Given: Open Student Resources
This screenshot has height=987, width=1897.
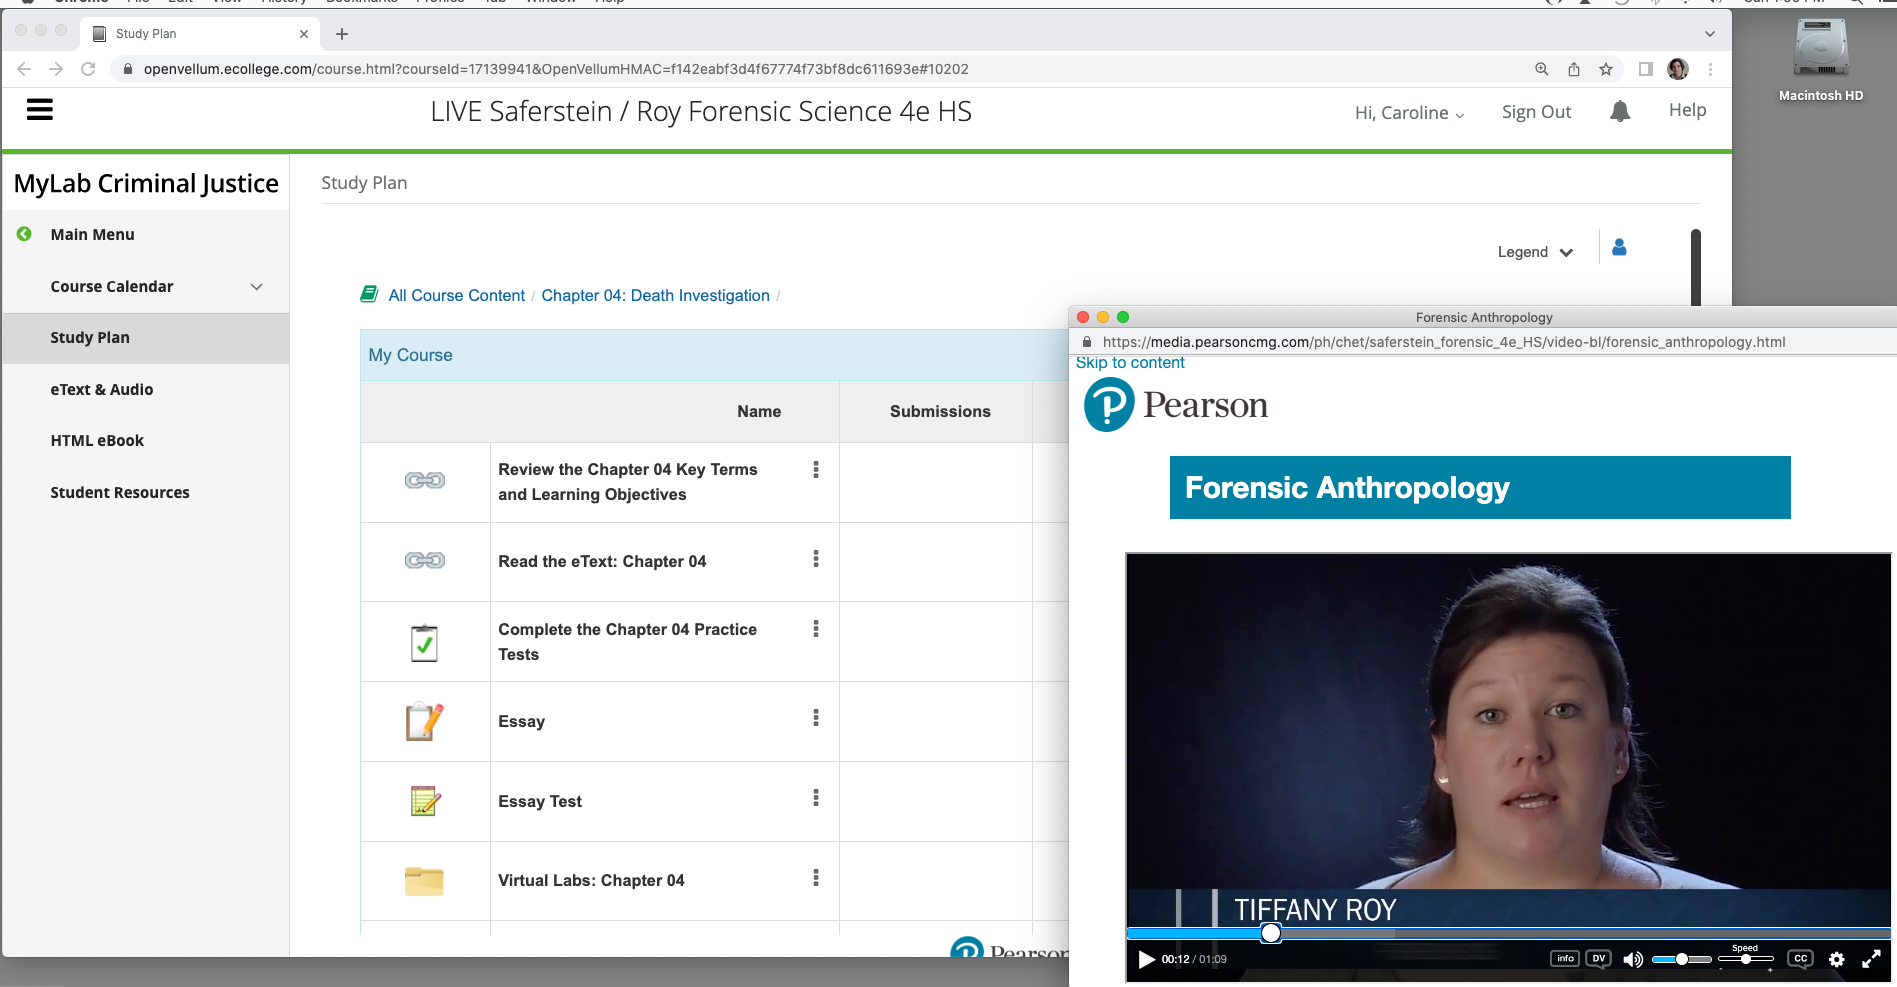Looking at the screenshot, I should point(120,492).
